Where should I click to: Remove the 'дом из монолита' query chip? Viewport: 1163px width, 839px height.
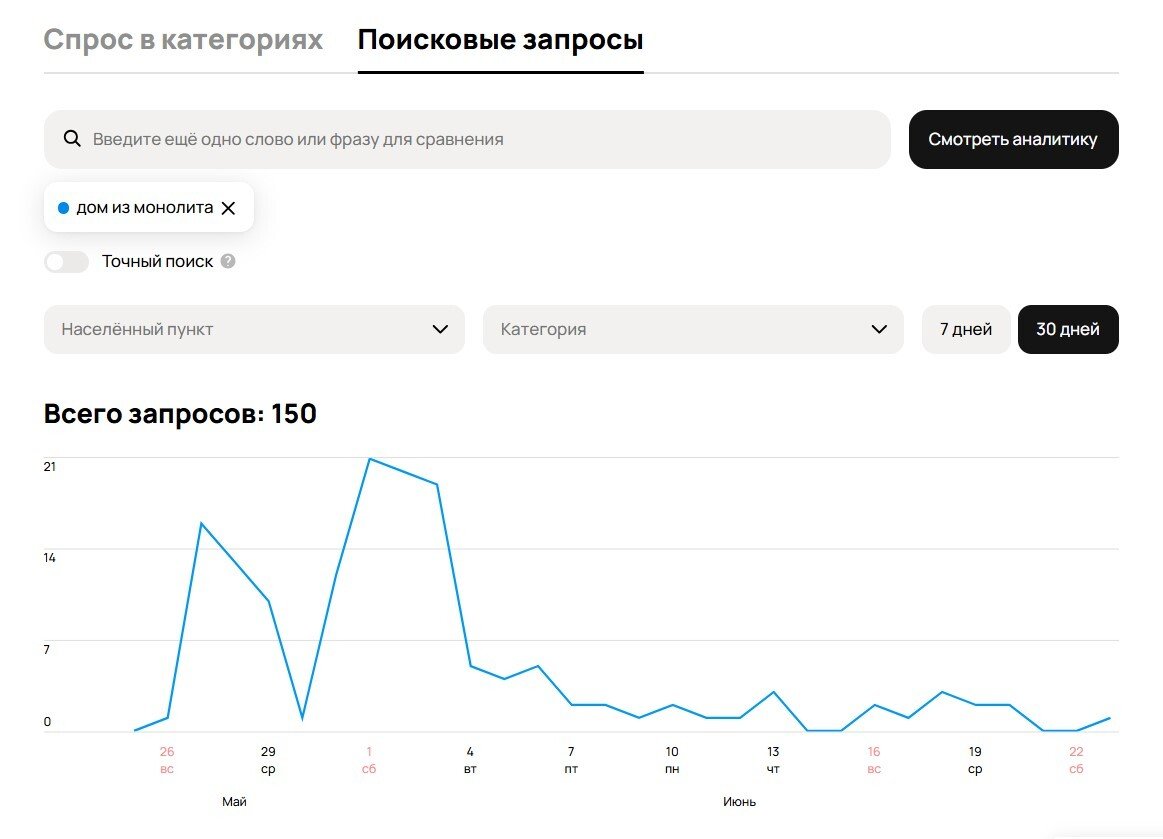(228, 208)
